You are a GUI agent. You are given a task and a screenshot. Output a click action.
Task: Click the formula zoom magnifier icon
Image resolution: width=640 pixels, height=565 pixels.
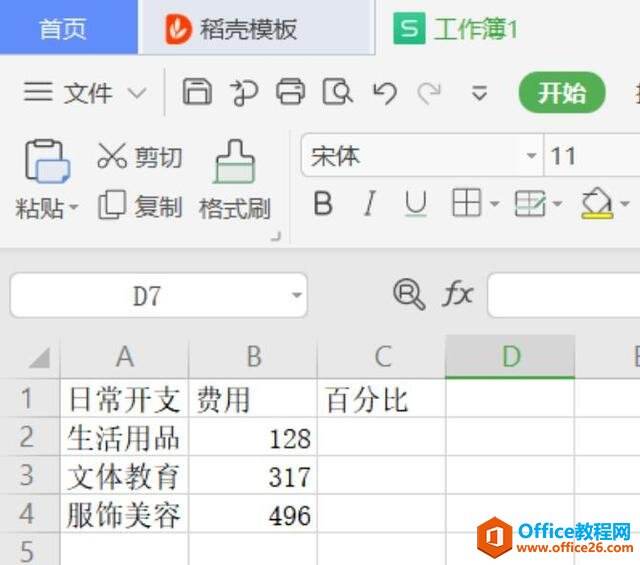coord(409,294)
